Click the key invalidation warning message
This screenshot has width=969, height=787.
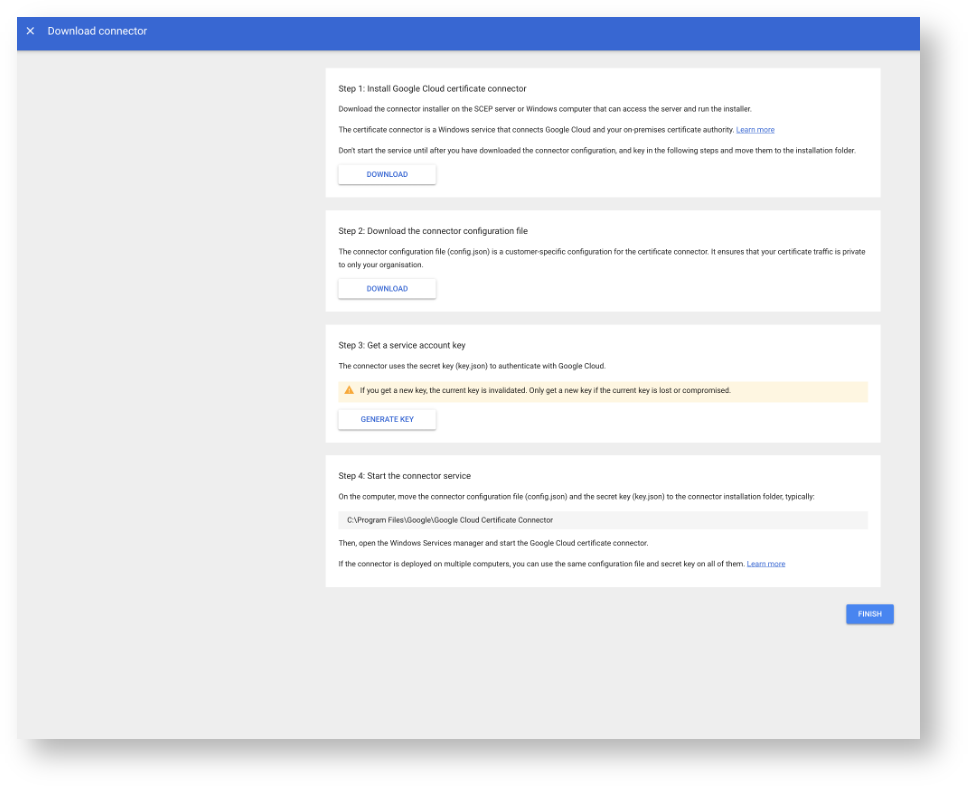(545, 391)
